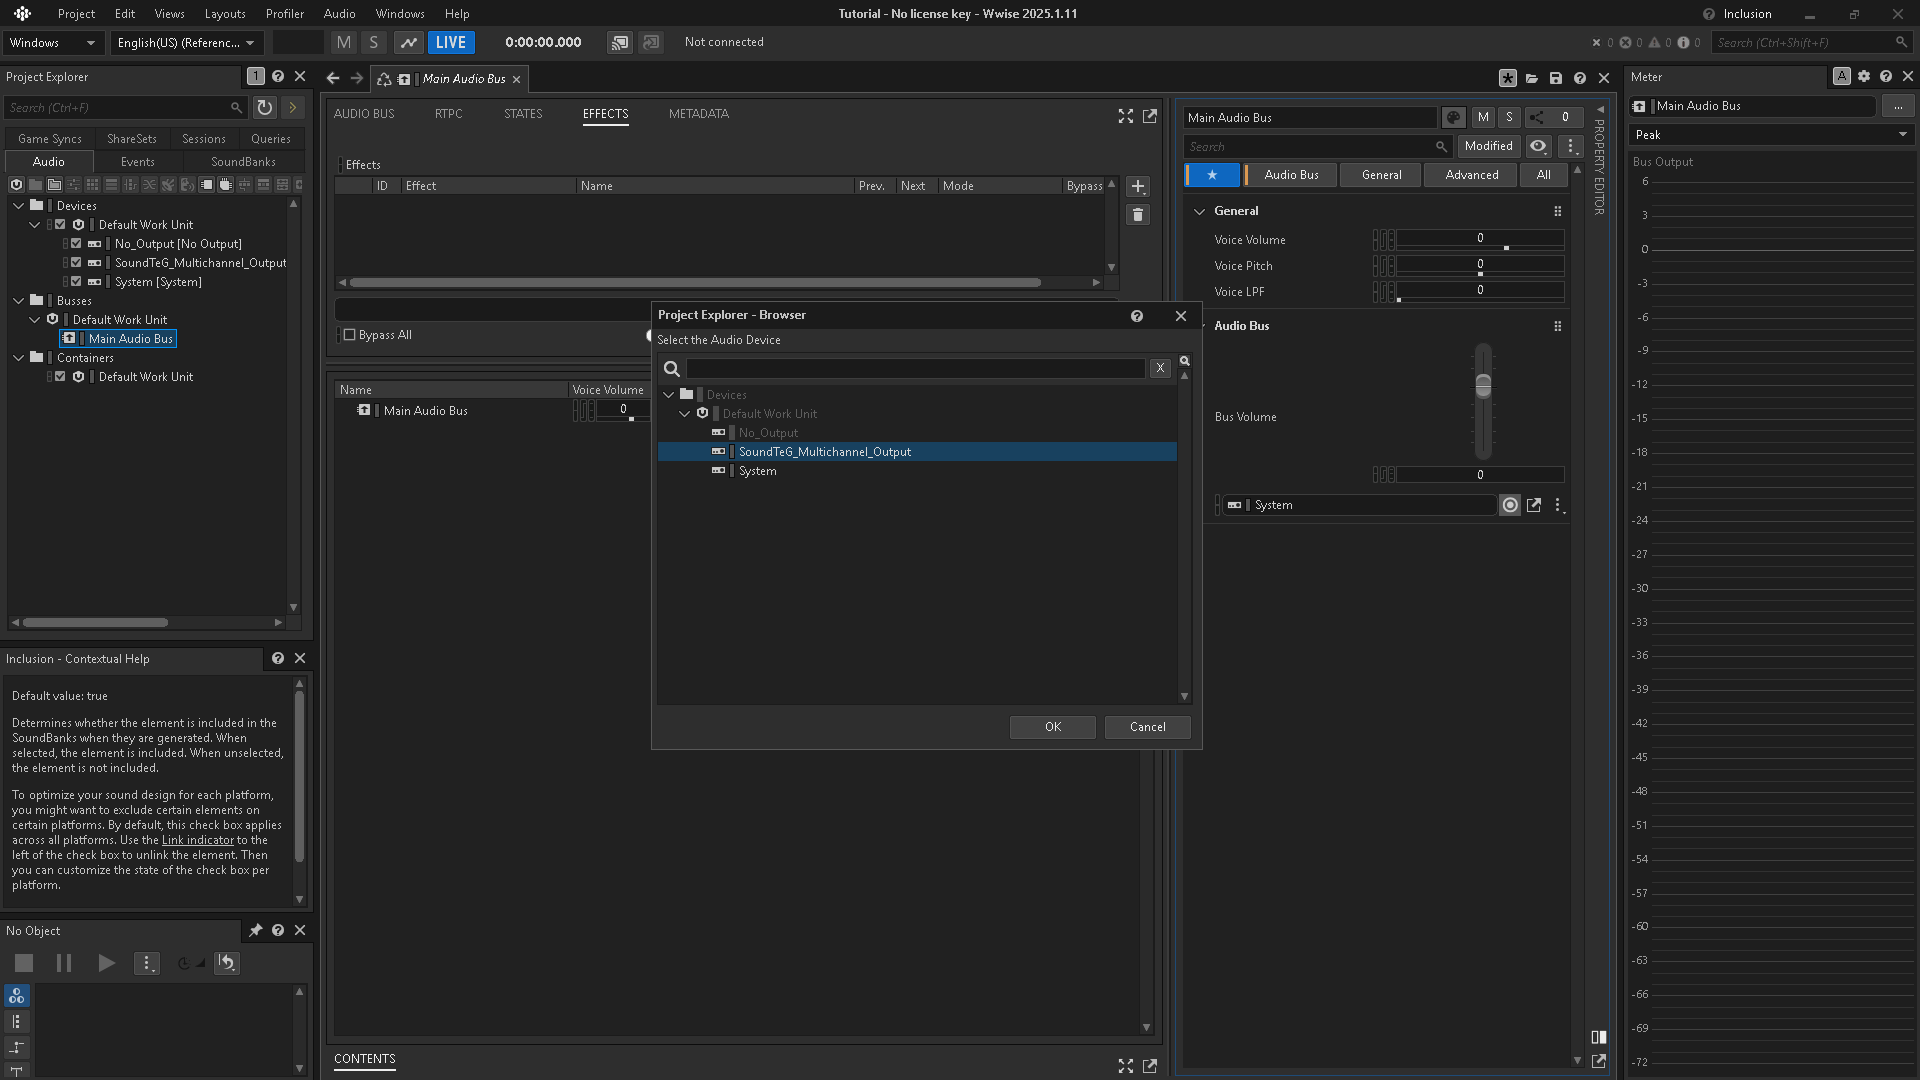The image size is (1920, 1080).
Task: Open the Profiler menu
Action: 285,14
